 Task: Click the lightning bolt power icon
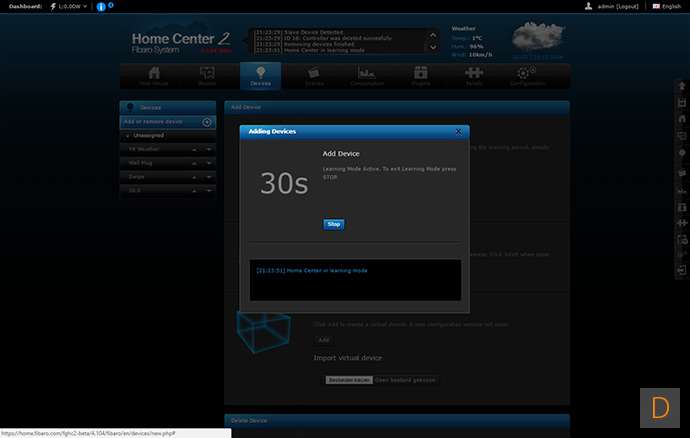click(53, 7)
